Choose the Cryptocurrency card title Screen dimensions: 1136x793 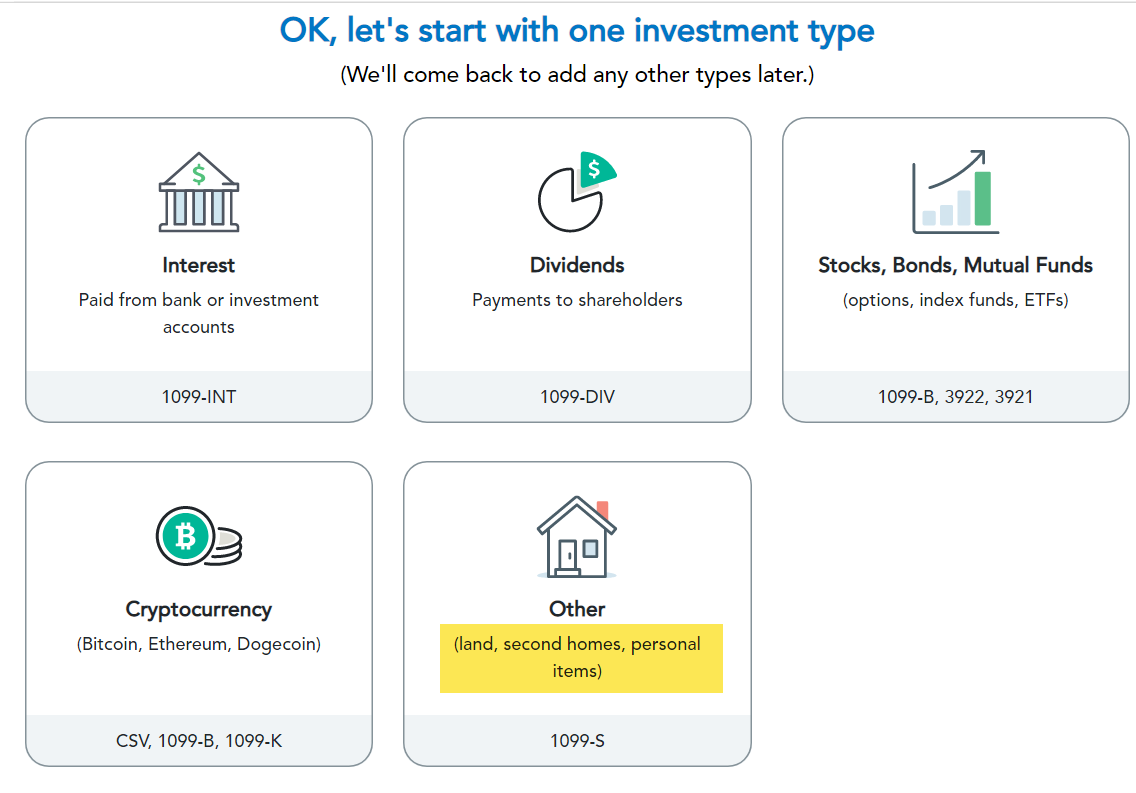point(198,609)
